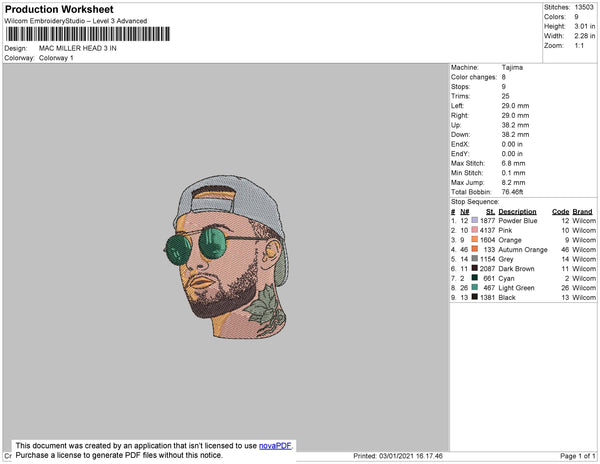Click the 'Autumn Orange' description text
Screen dimensions: 600x464
pos(523,249)
